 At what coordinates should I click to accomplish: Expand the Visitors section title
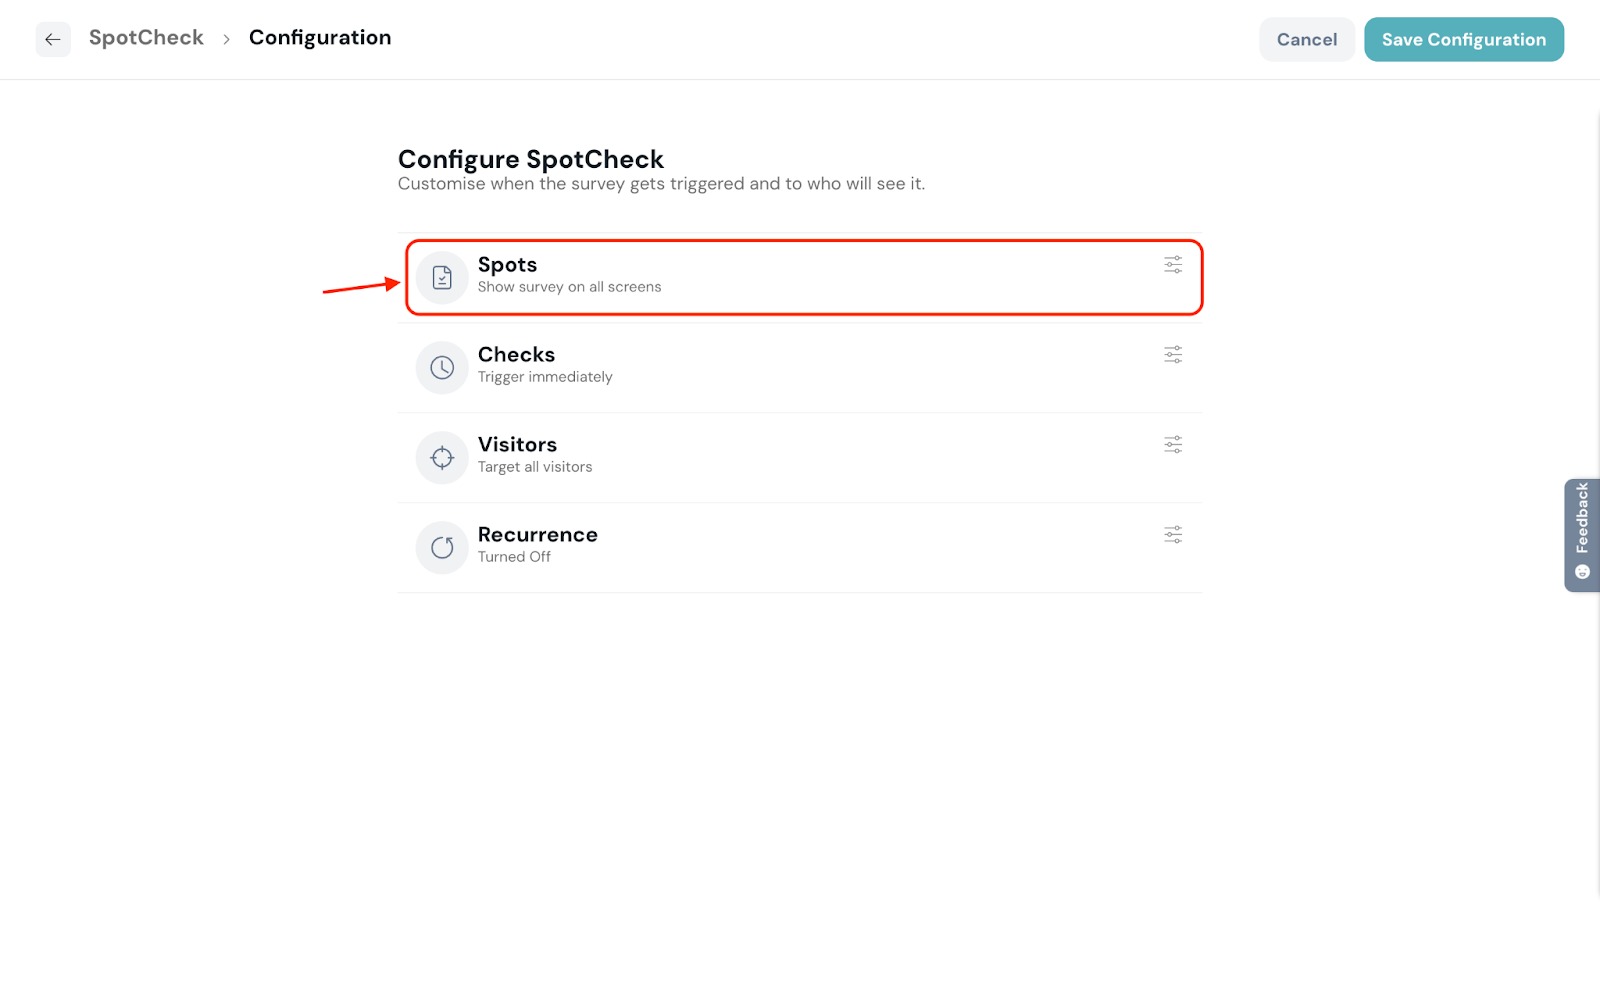coord(517,445)
